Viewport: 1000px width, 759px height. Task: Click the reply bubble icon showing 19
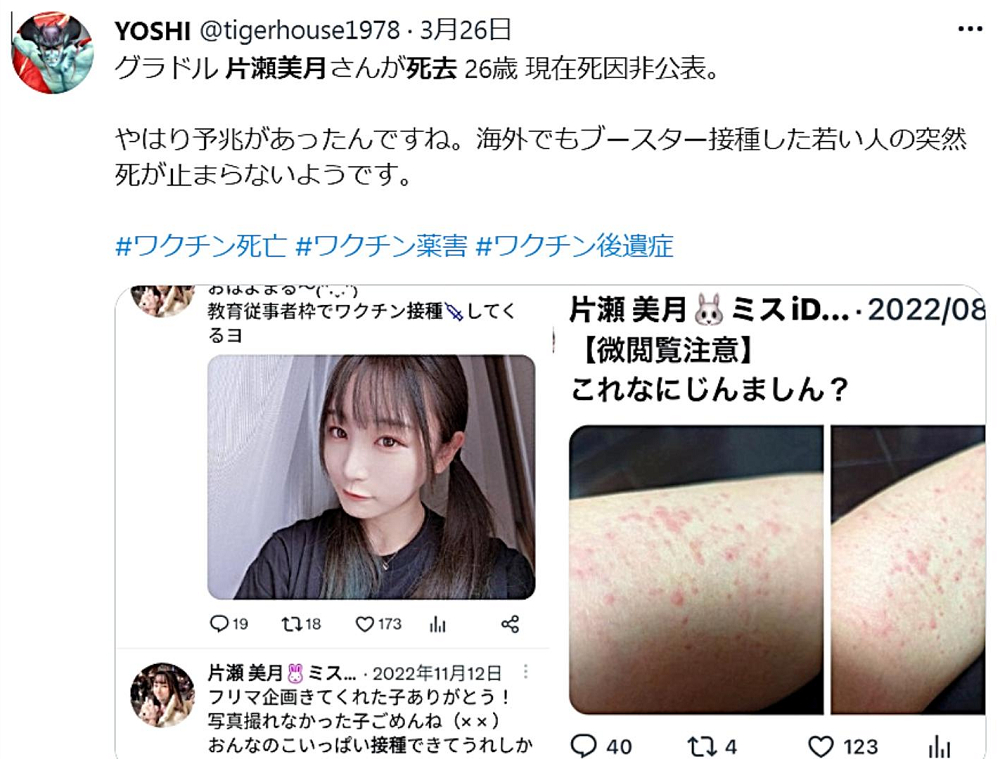coord(219,623)
